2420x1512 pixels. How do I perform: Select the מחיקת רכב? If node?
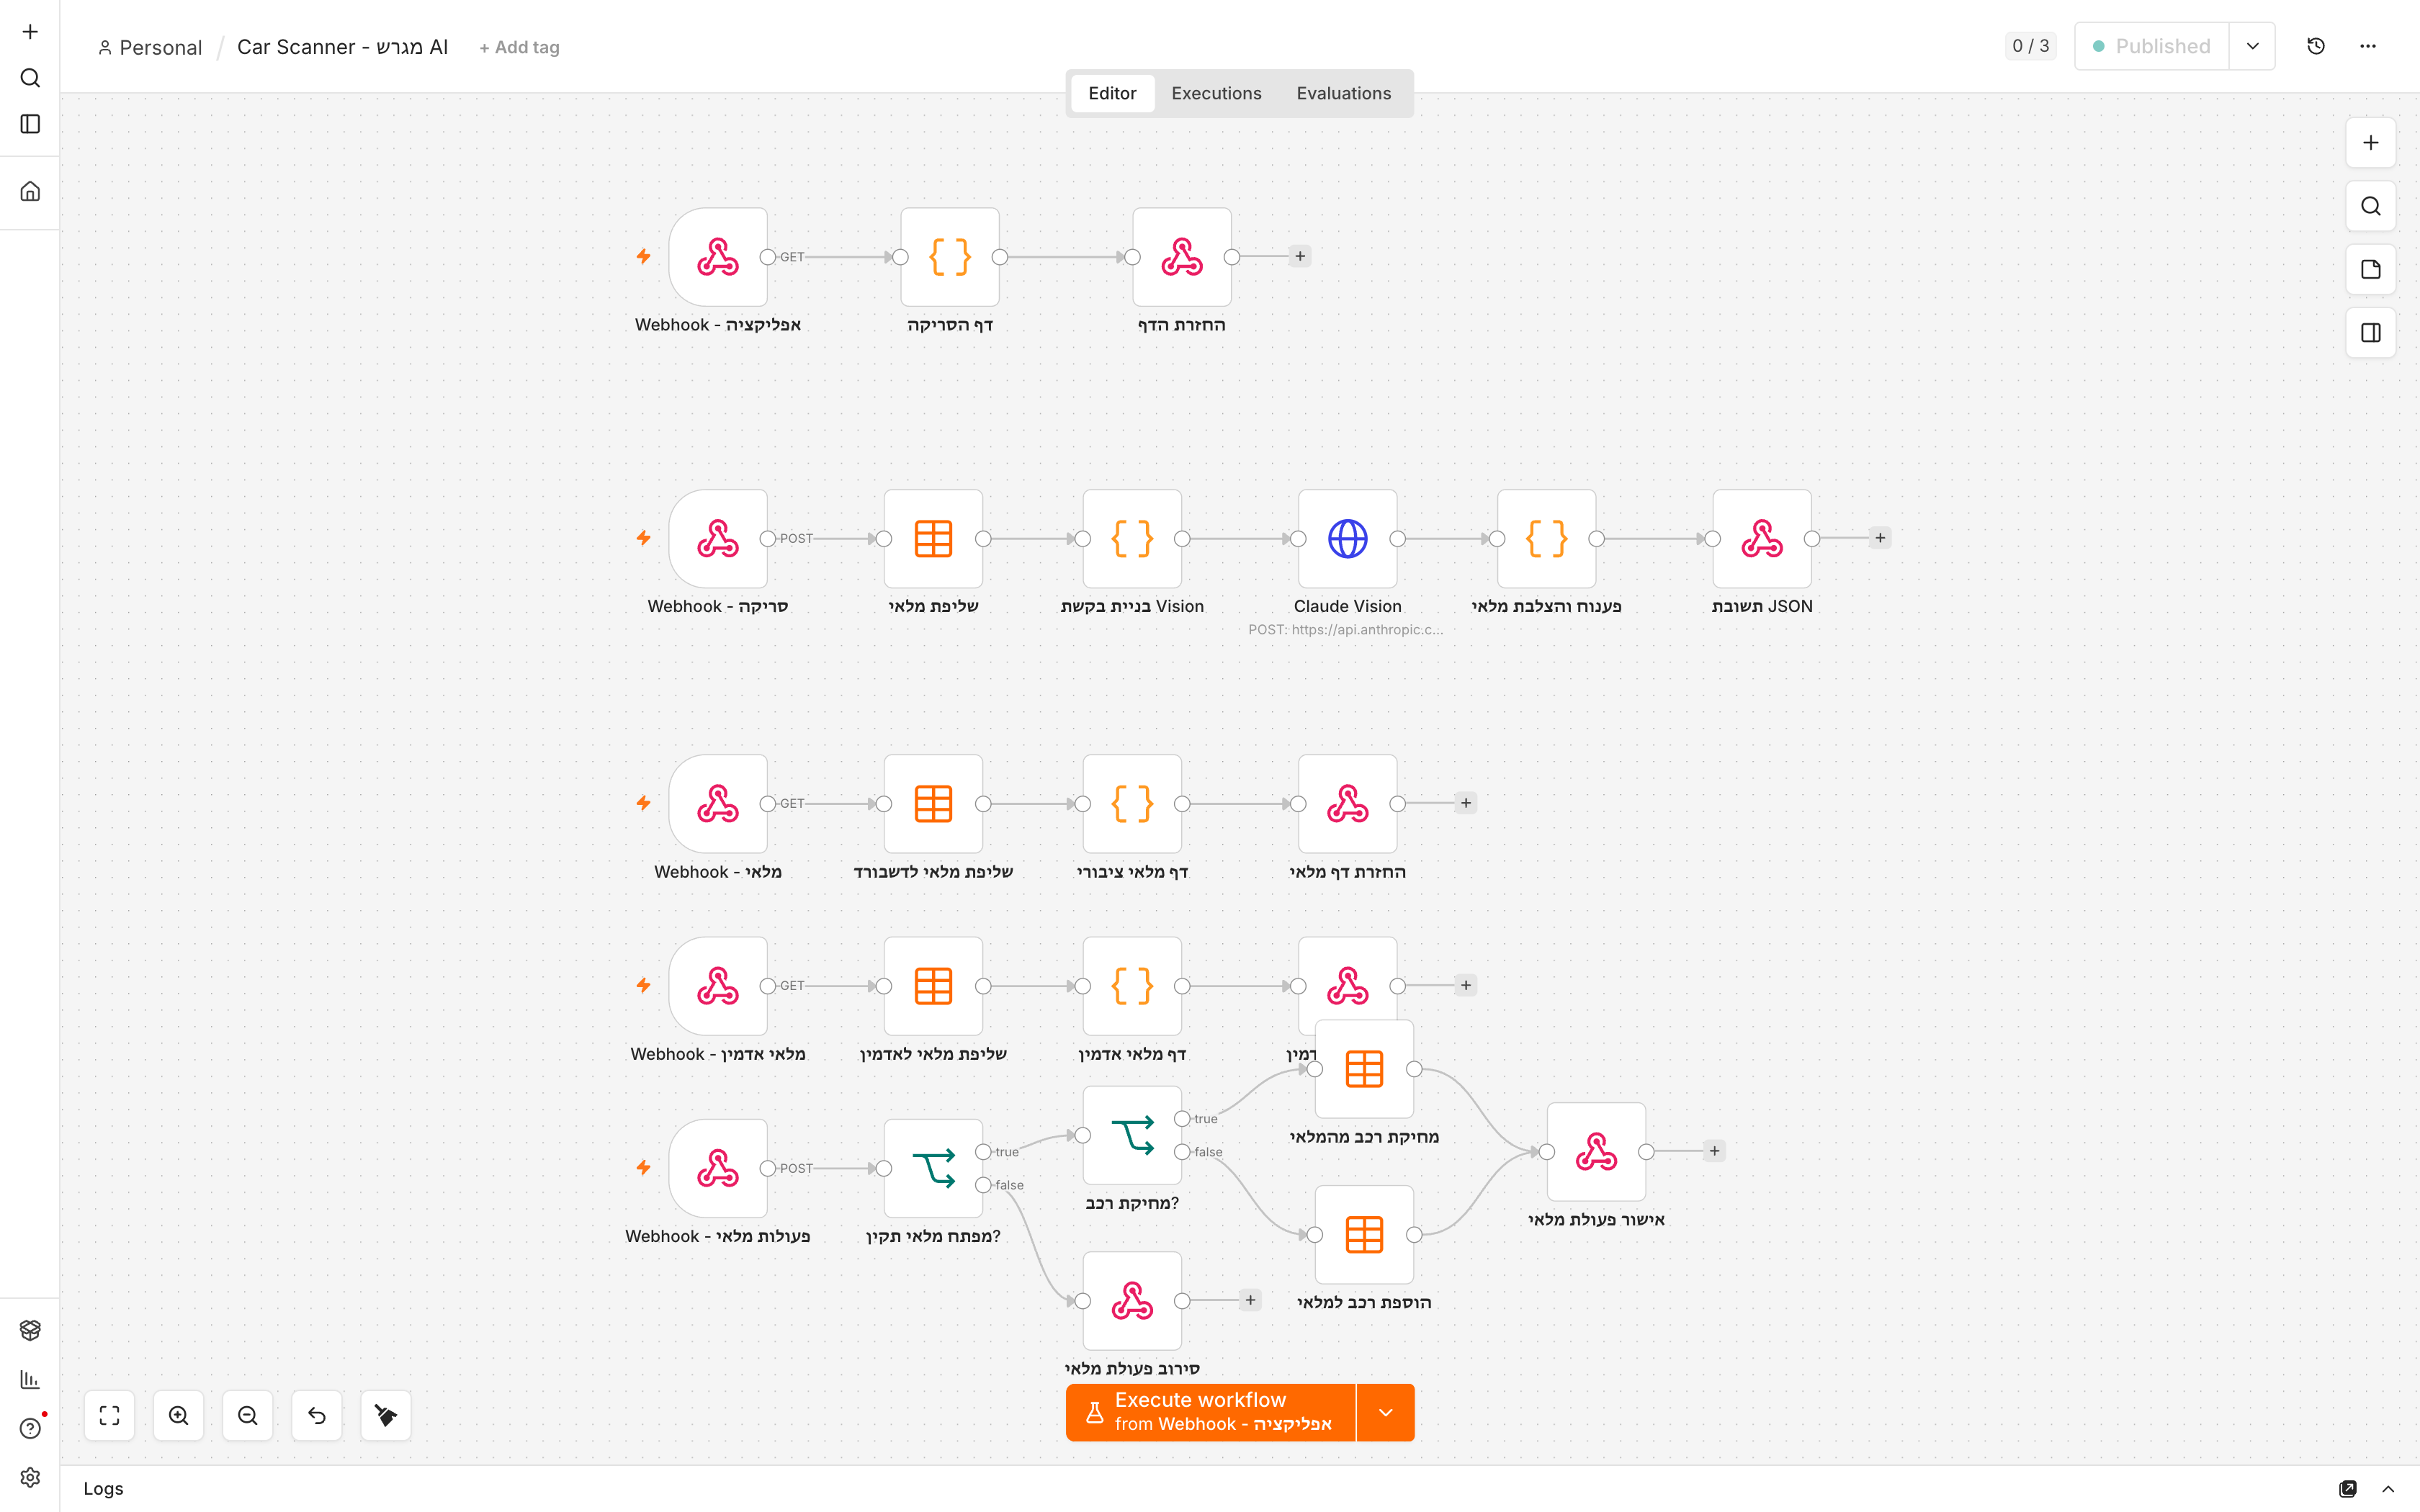point(1132,1135)
